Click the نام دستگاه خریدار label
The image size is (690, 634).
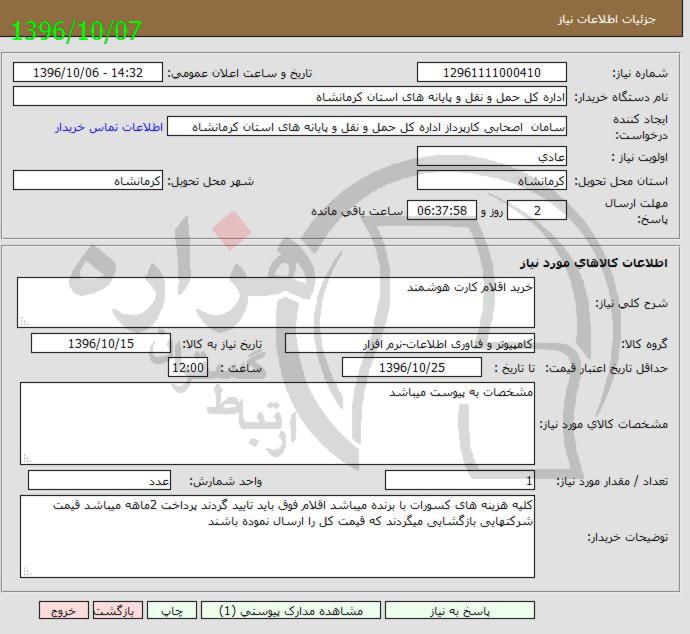pyautogui.click(x=621, y=97)
